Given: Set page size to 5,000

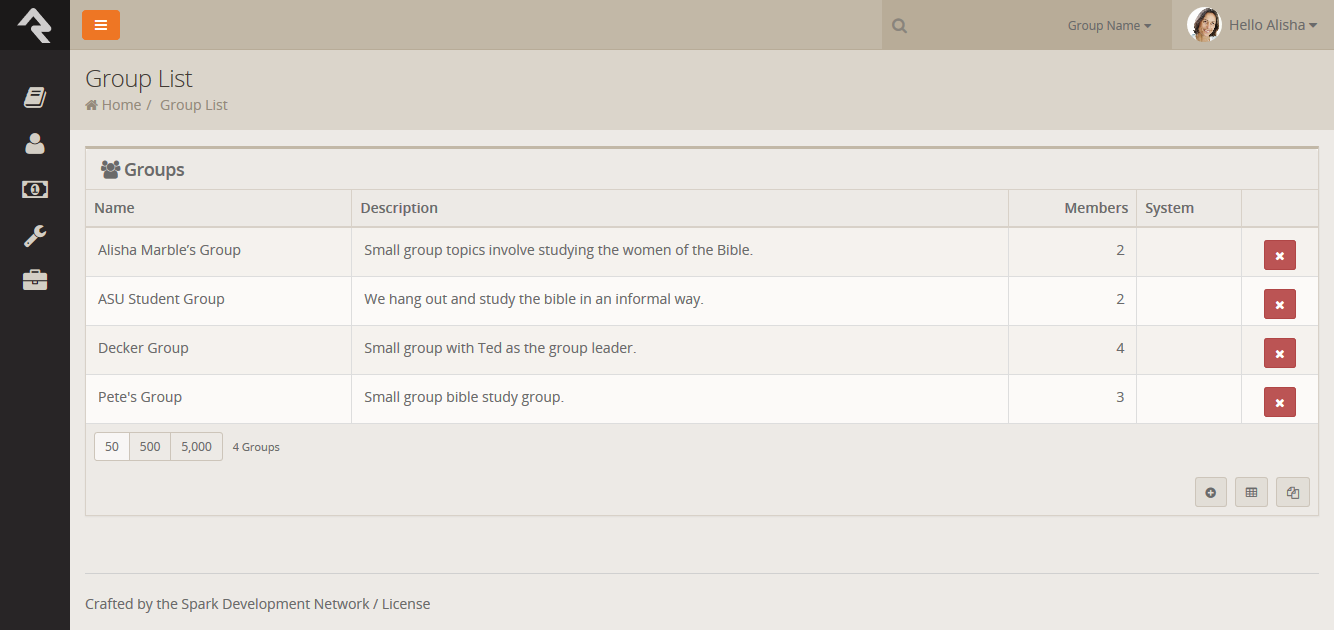Looking at the screenshot, I should tap(196, 447).
